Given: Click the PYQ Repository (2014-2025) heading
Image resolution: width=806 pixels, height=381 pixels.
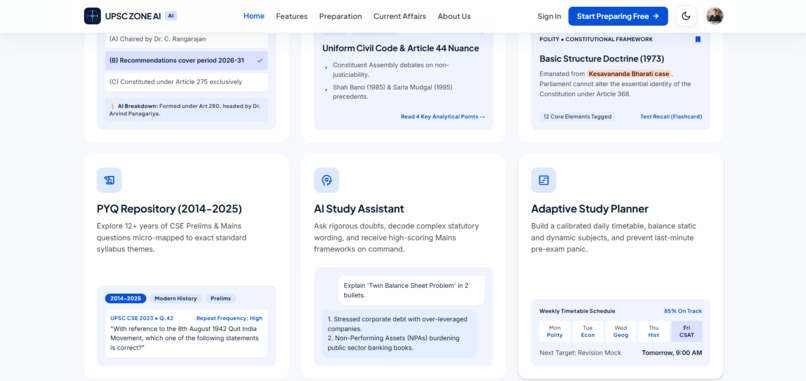Looking at the screenshot, I should click(x=169, y=209).
